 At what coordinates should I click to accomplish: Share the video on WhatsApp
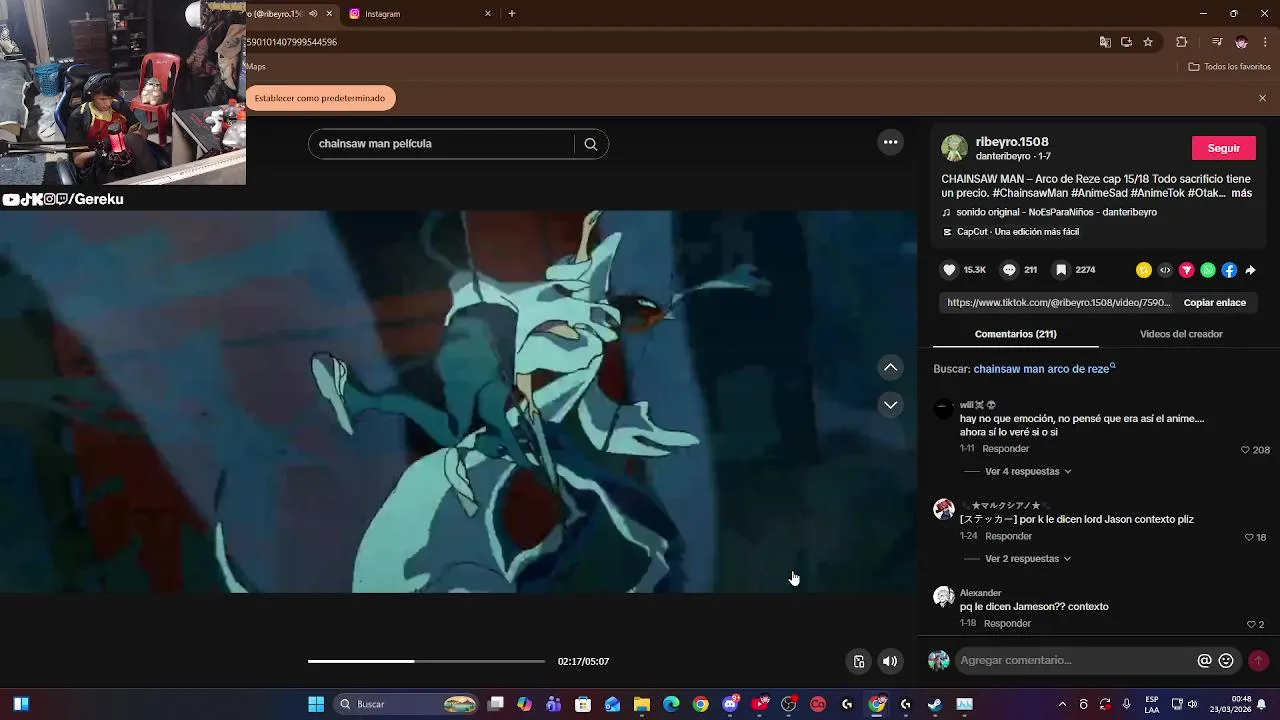pyautogui.click(x=1208, y=270)
